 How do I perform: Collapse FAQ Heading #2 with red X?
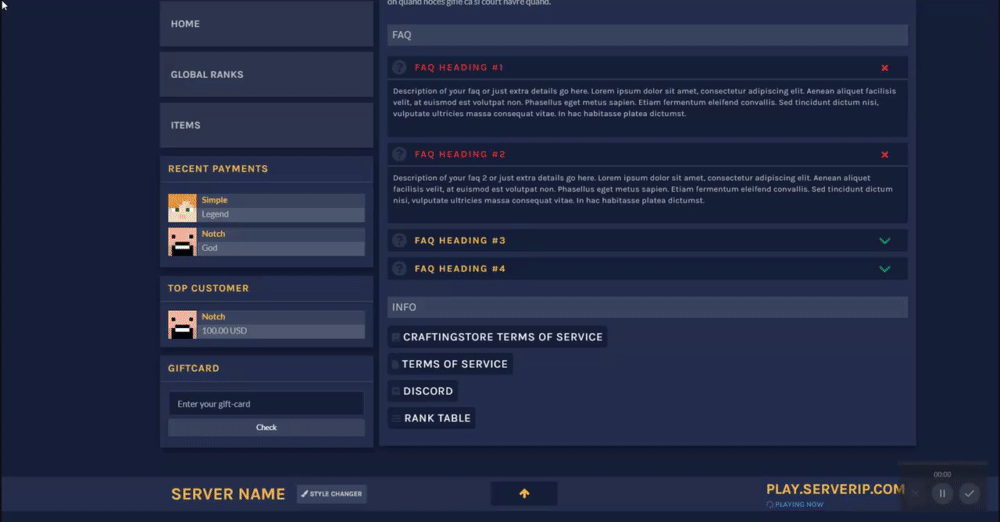click(x=885, y=154)
